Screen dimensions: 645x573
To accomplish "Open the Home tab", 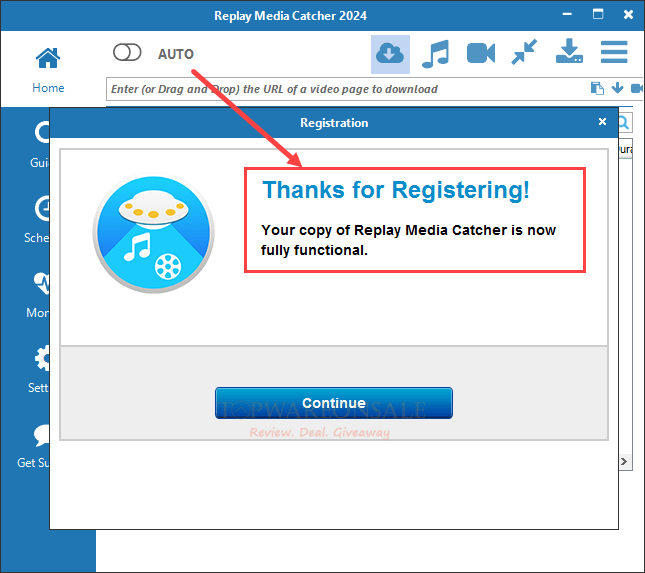I will (x=48, y=70).
